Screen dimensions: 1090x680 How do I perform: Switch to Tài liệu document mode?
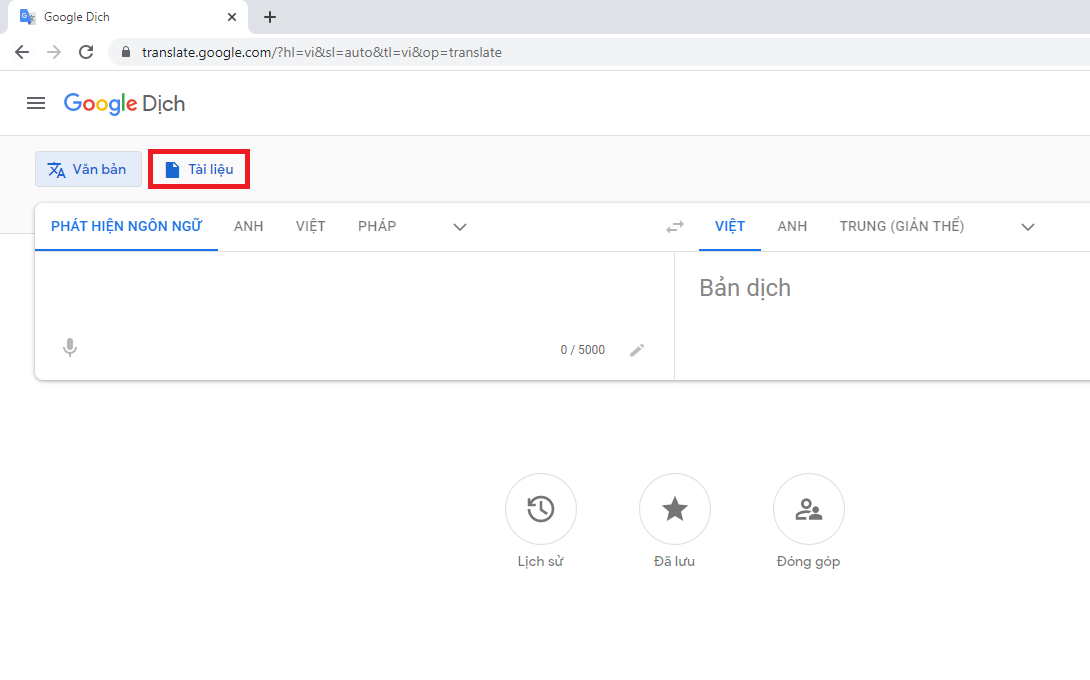pyautogui.click(x=199, y=169)
